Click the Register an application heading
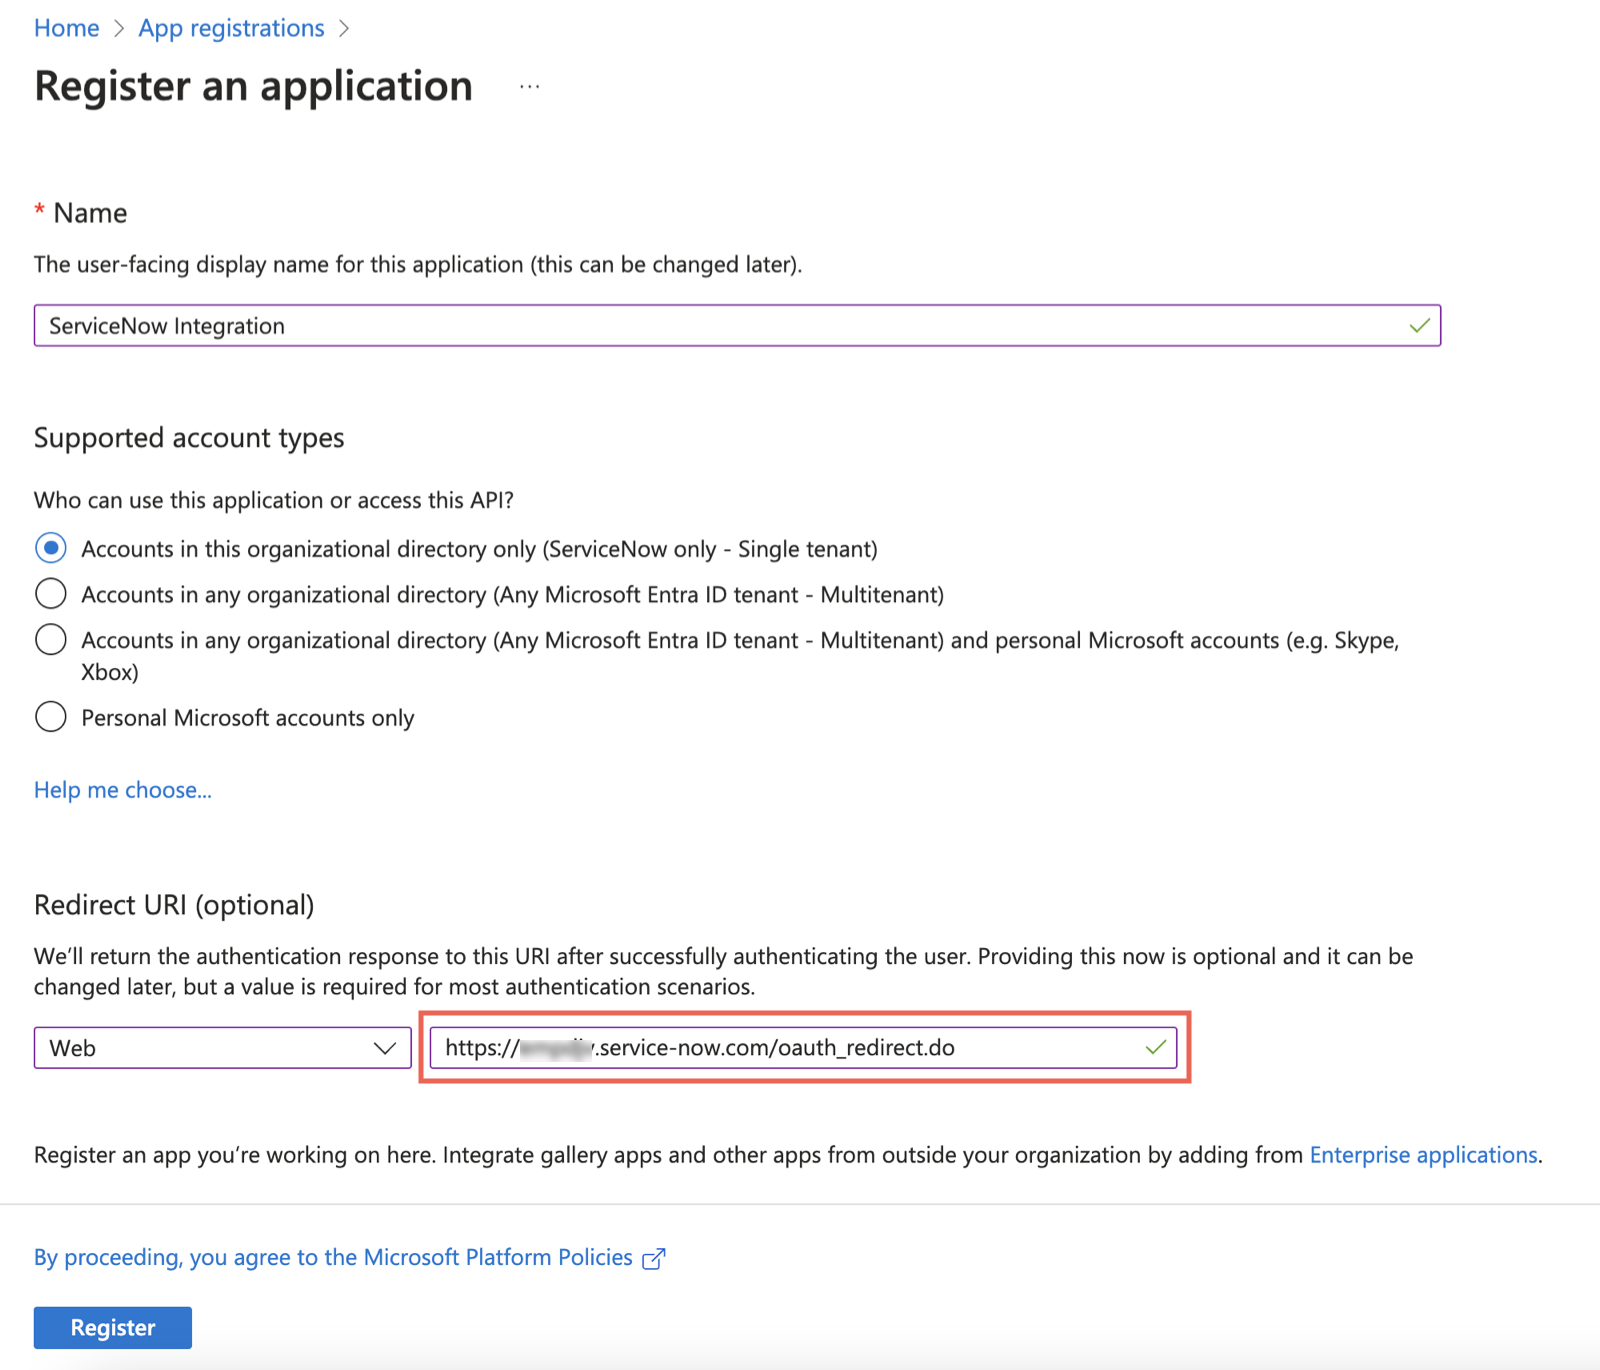The image size is (1600, 1370). pyautogui.click(x=253, y=86)
